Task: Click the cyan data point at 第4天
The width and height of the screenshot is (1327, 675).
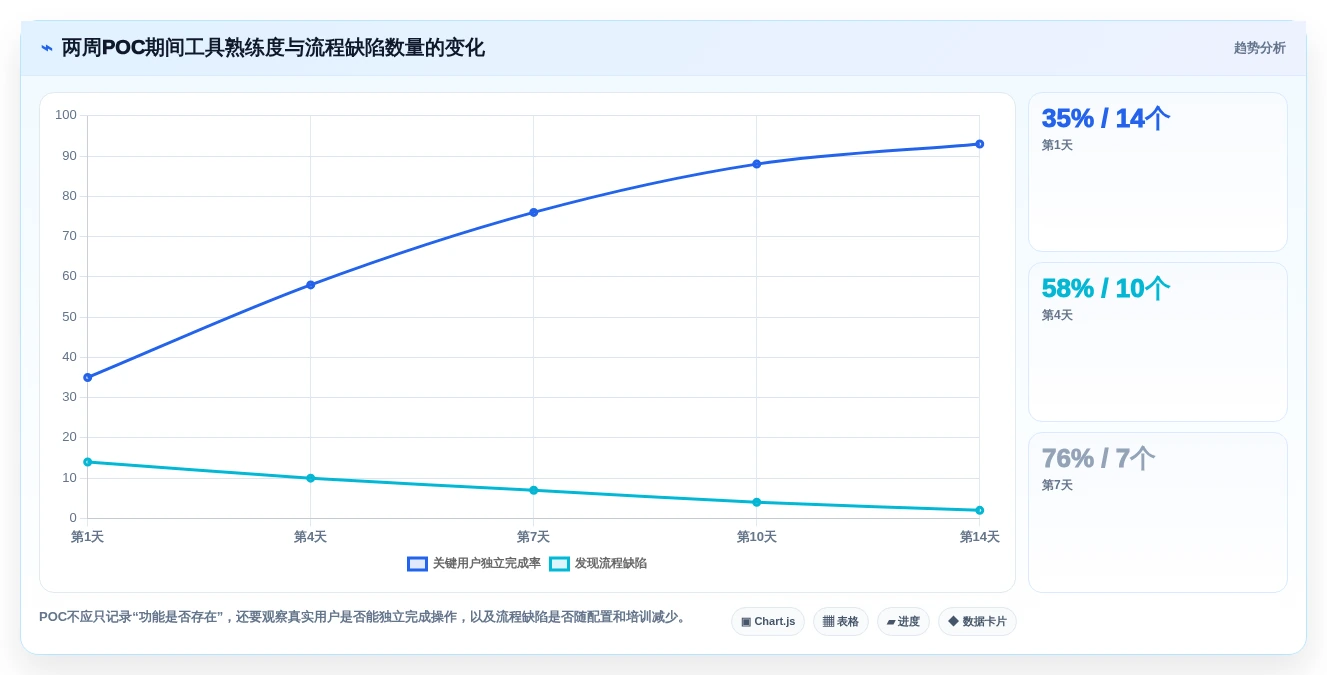Action: pyautogui.click(x=311, y=478)
